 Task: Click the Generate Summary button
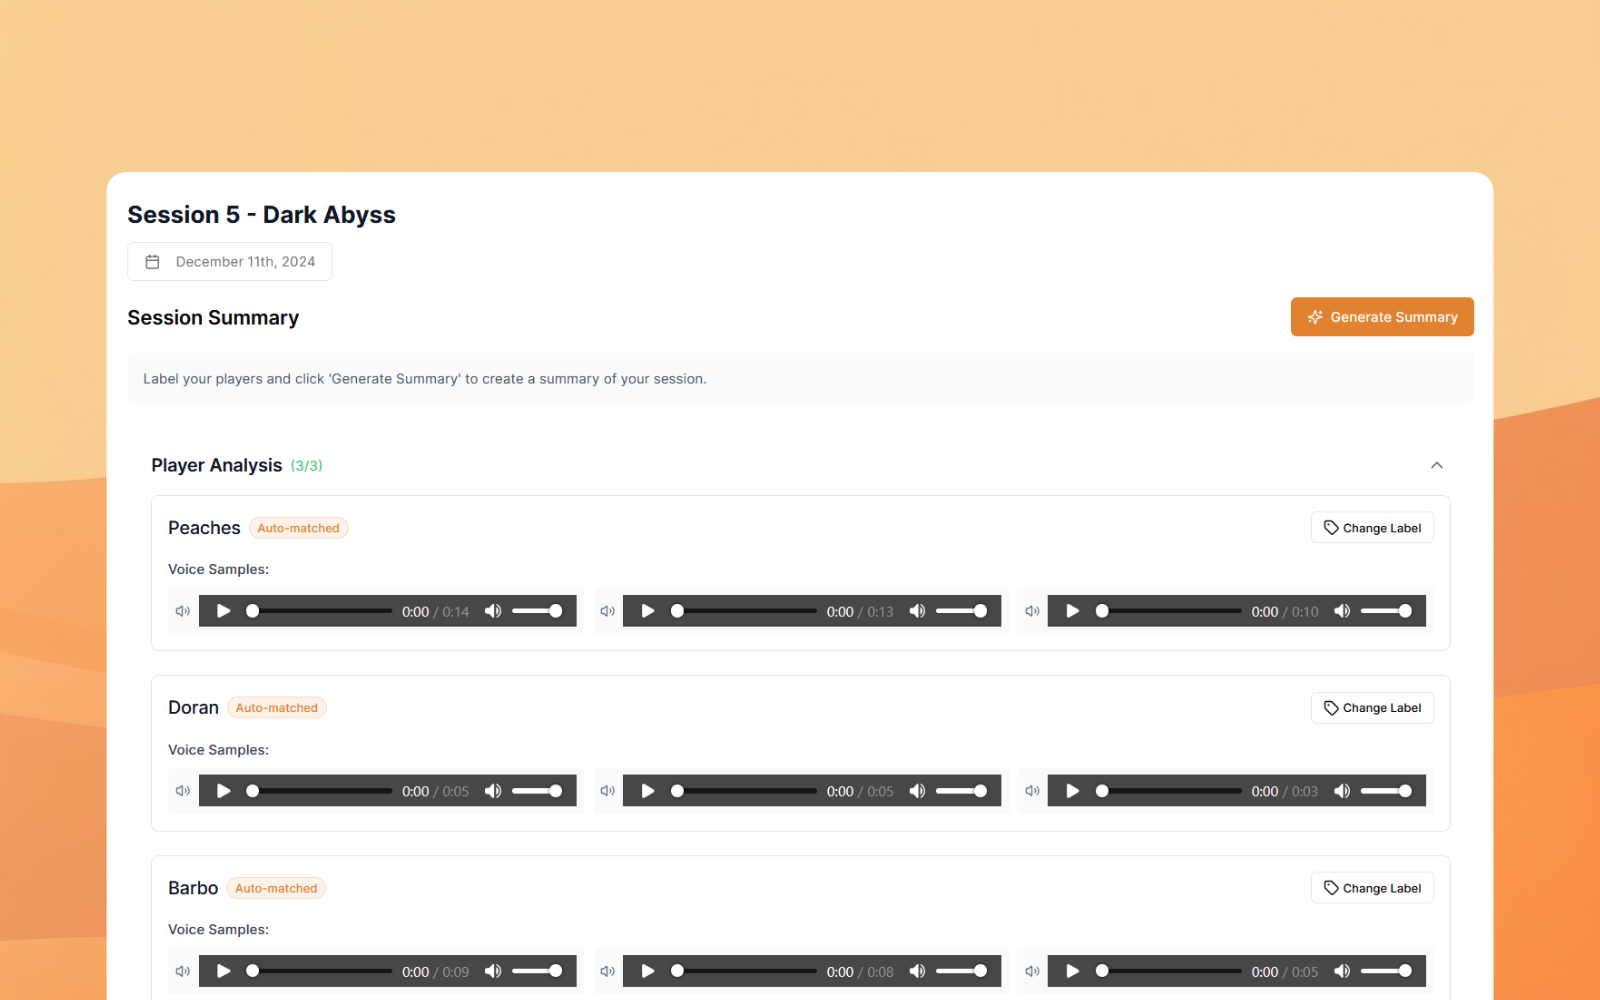1382,317
